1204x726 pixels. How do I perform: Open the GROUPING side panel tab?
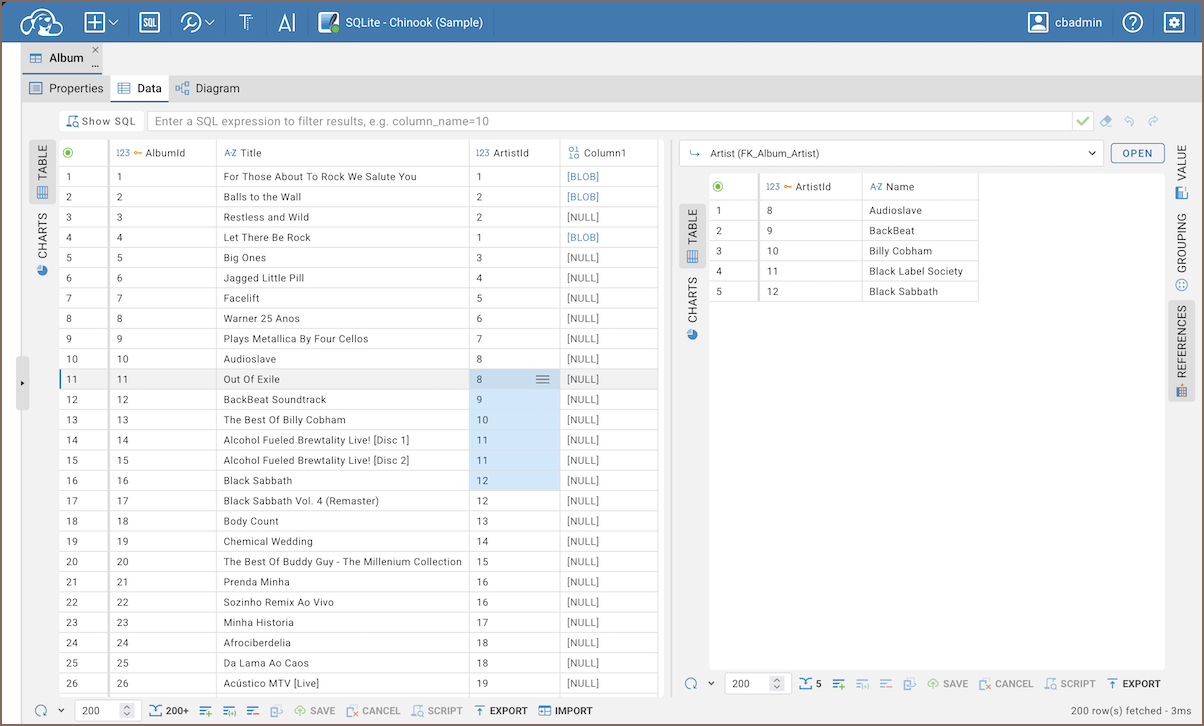[1181, 251]
